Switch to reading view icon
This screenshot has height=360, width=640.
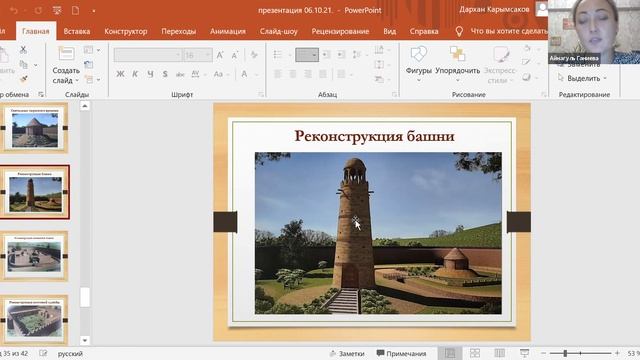click(500, 353)
